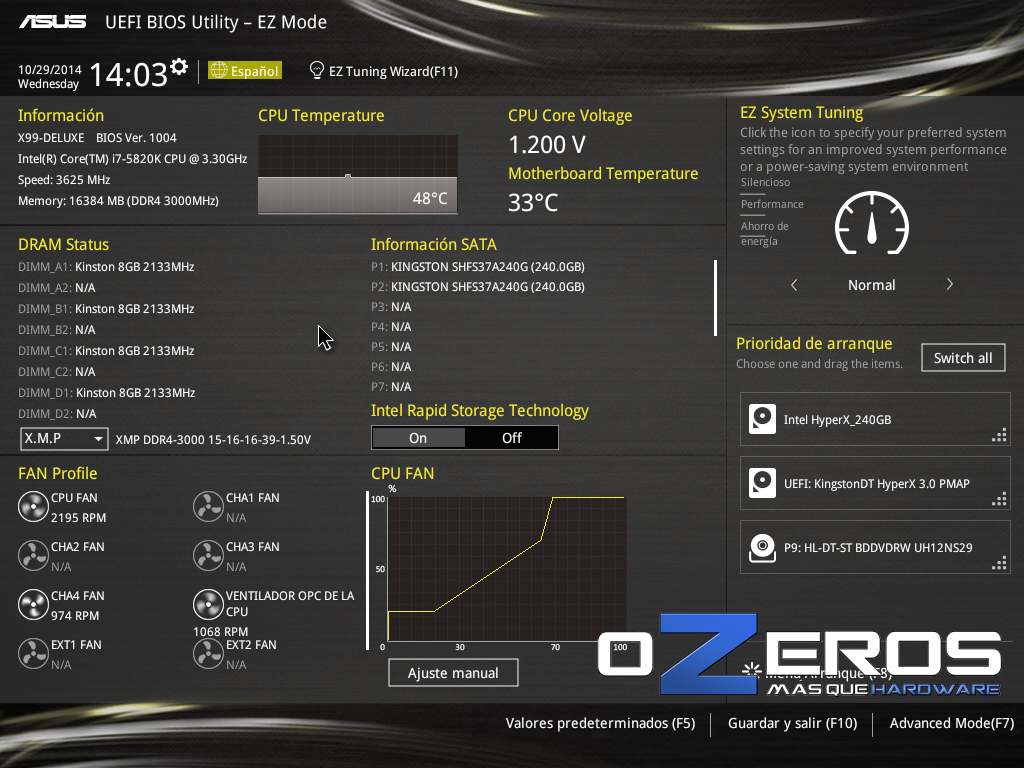Viewport: 1024px width, 768px height.
Task: Click the Normal tuning mode label
Action: click(872, 285)
